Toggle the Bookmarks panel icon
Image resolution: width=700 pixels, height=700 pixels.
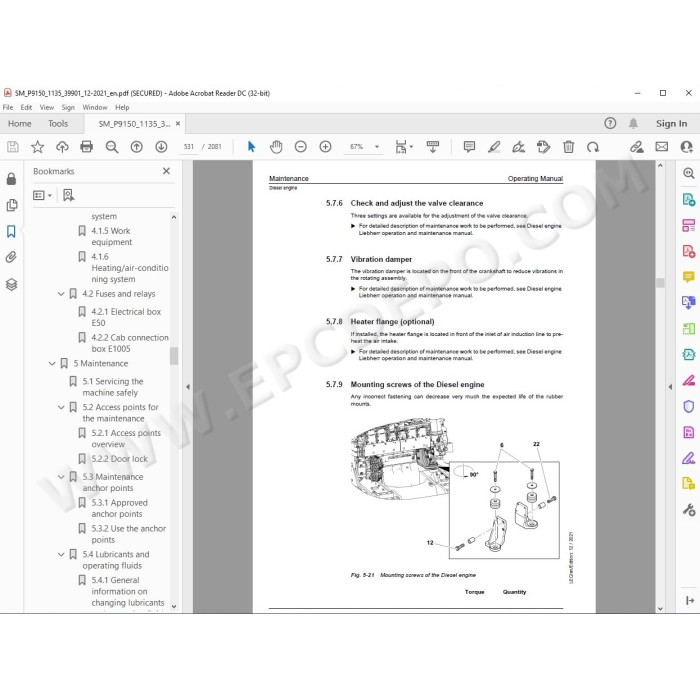11,231
